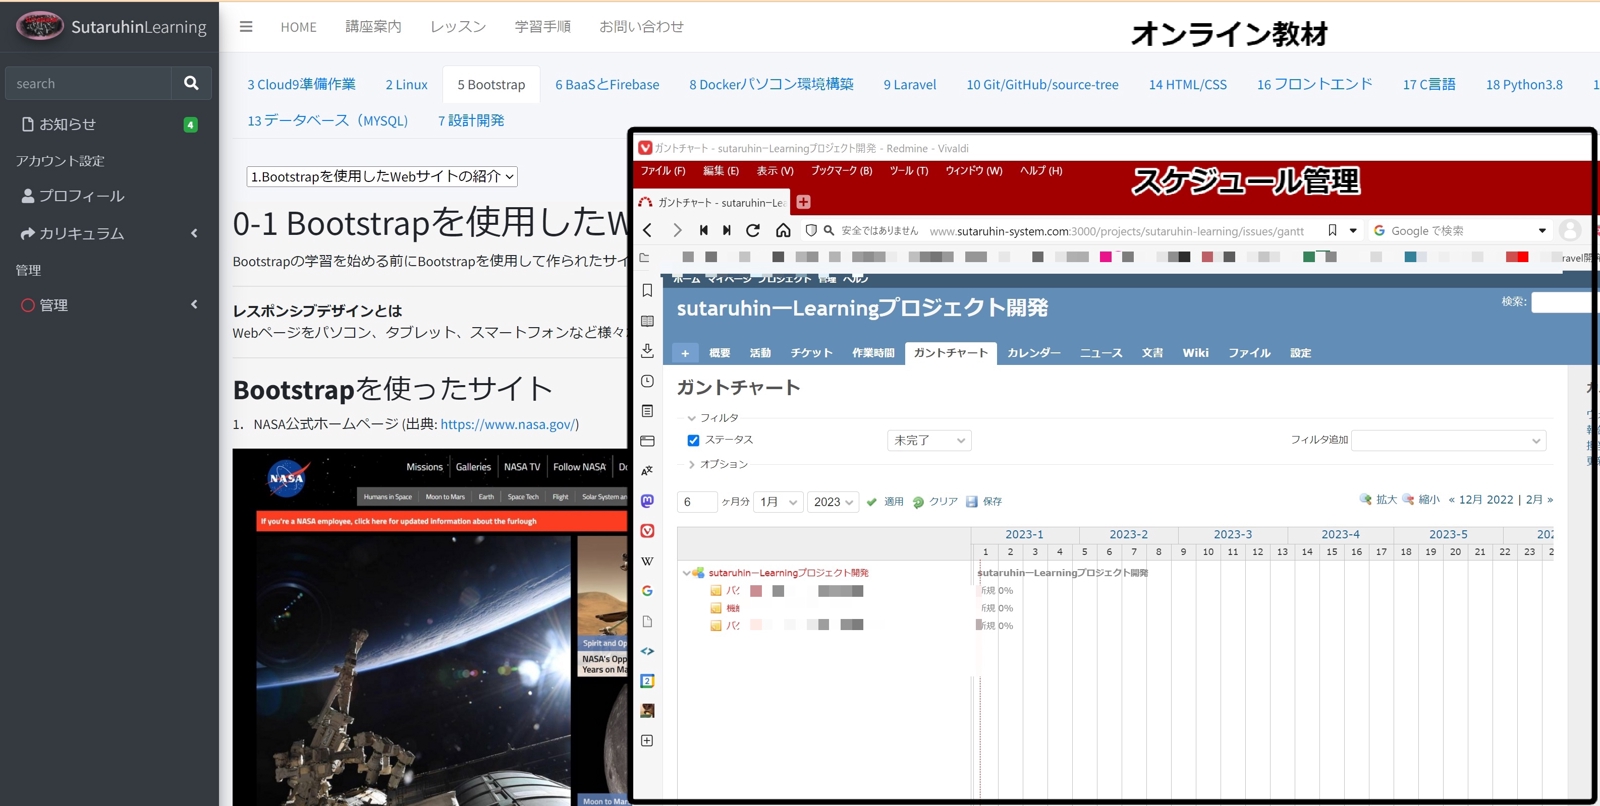Select the 9 Laravel course tab
This screenshot has width=1600, height=806.
click(x=910, y=85)
